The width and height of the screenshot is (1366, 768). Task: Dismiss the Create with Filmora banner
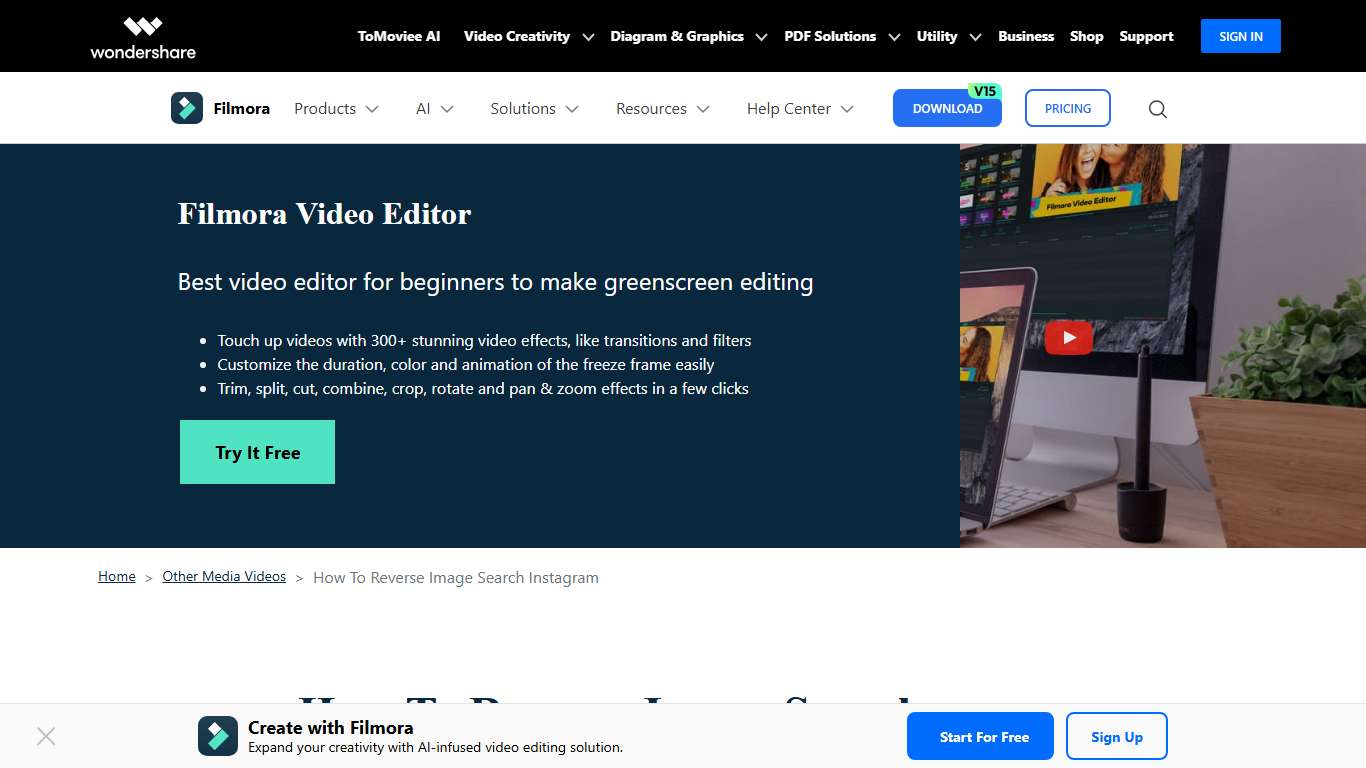(46, 736)
